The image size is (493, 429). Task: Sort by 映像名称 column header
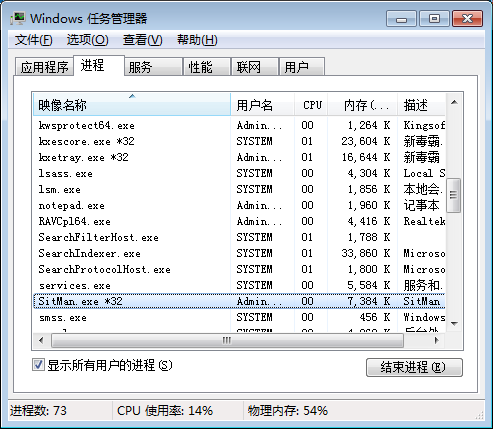click(132, 105)
